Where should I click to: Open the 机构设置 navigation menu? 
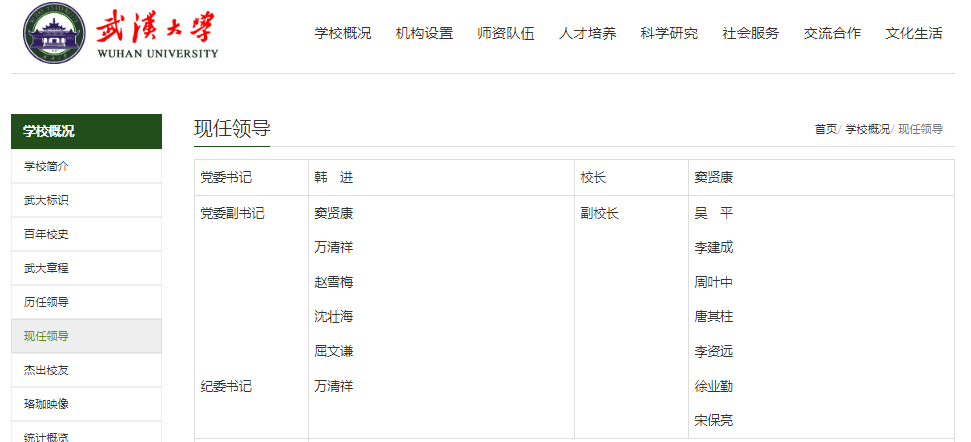(x=424, y=33)
